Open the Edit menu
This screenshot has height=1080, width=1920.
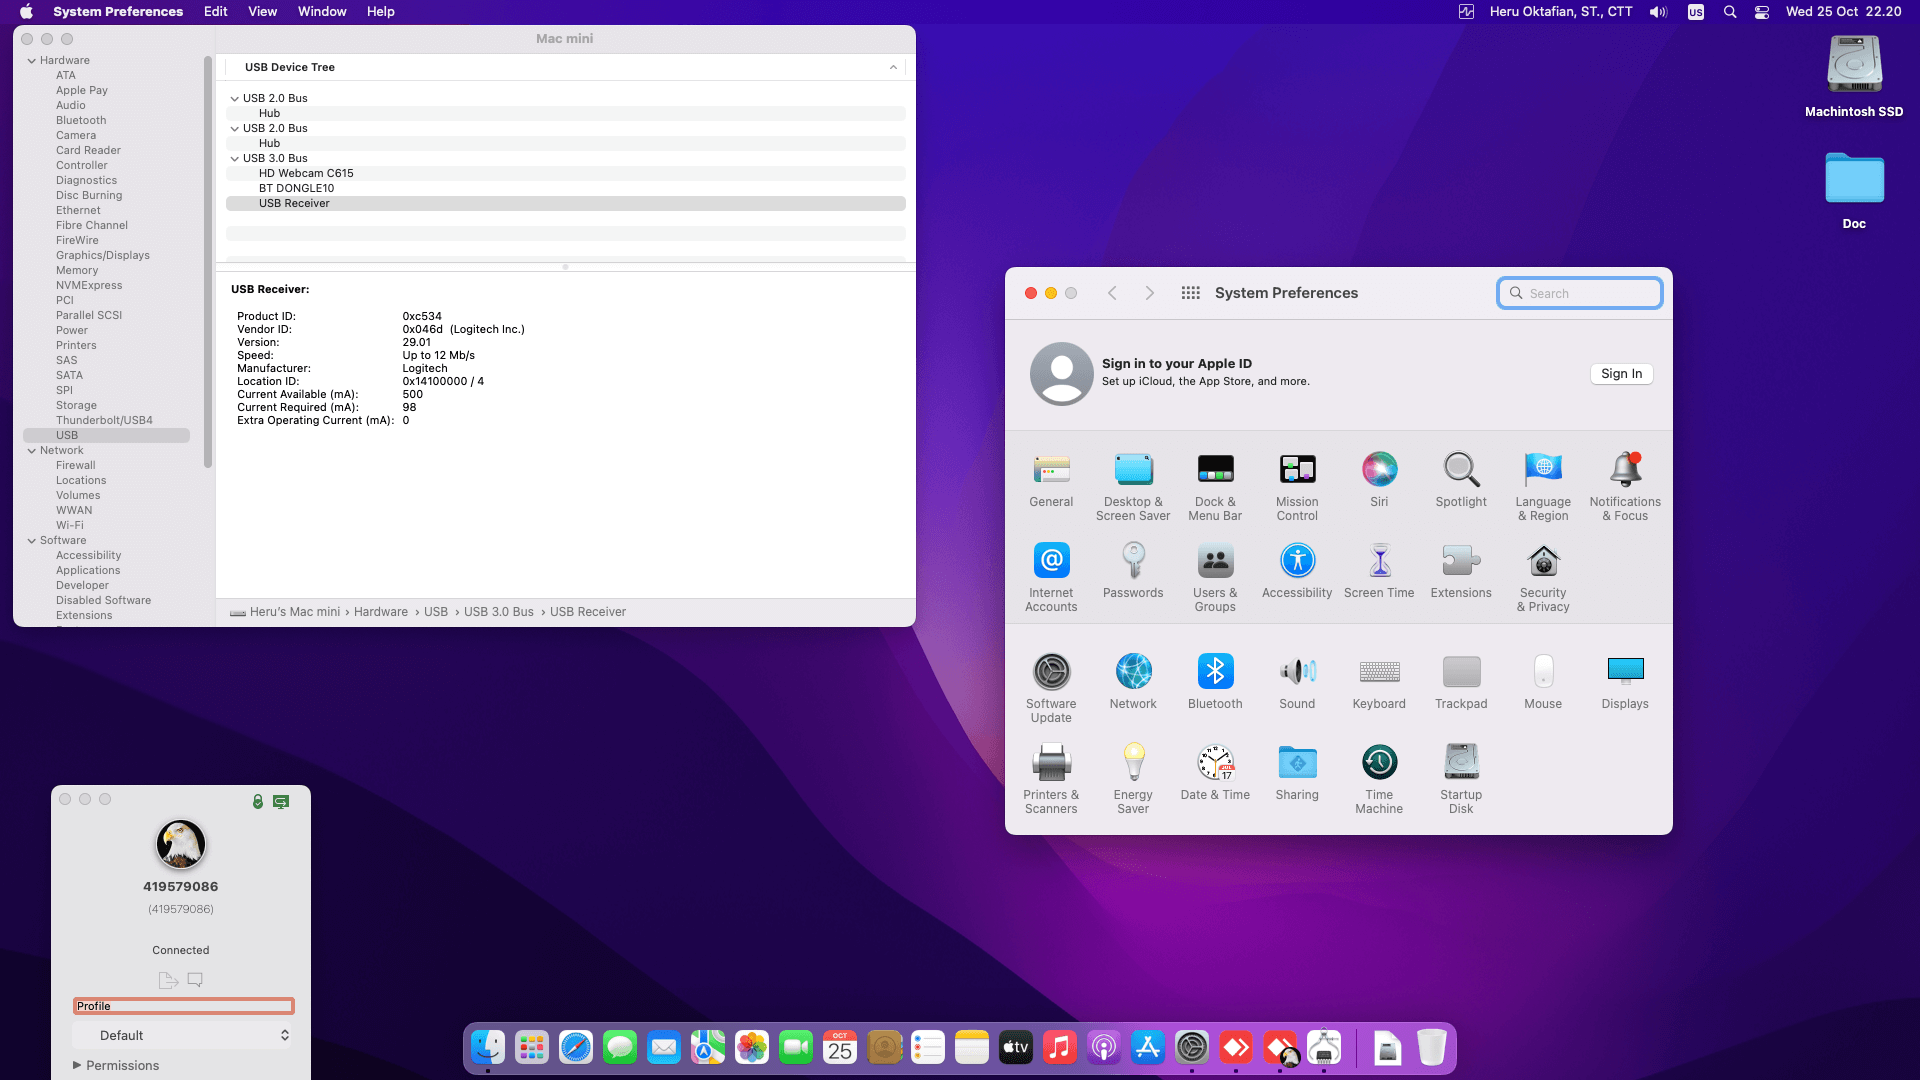click(x=215, y=12)
